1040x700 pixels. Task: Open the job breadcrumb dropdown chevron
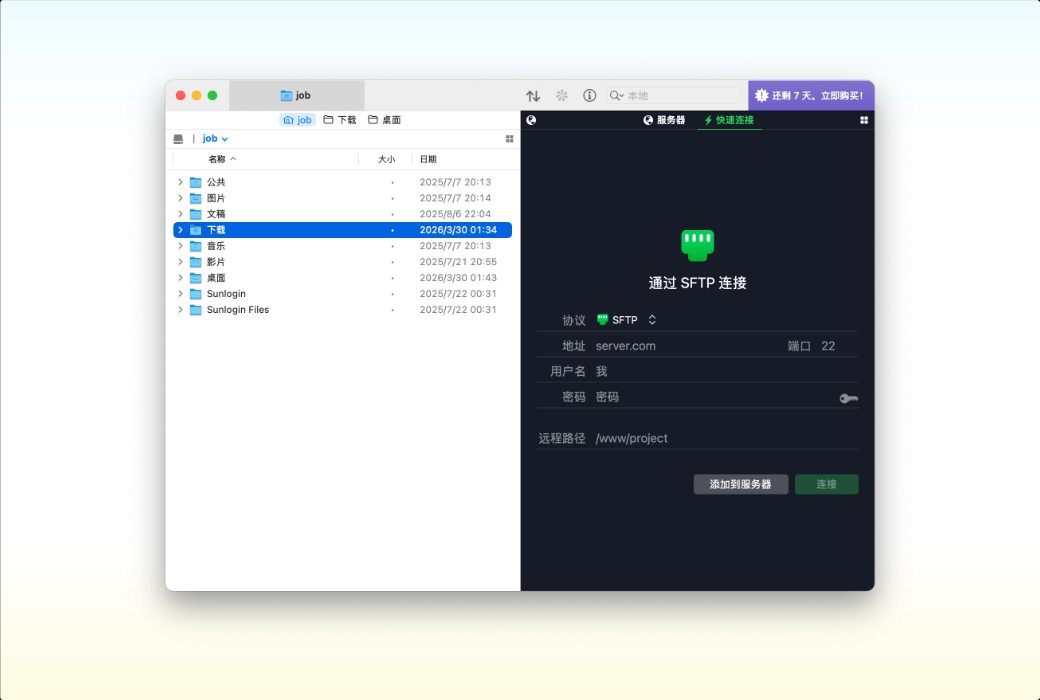click(222, 138)
